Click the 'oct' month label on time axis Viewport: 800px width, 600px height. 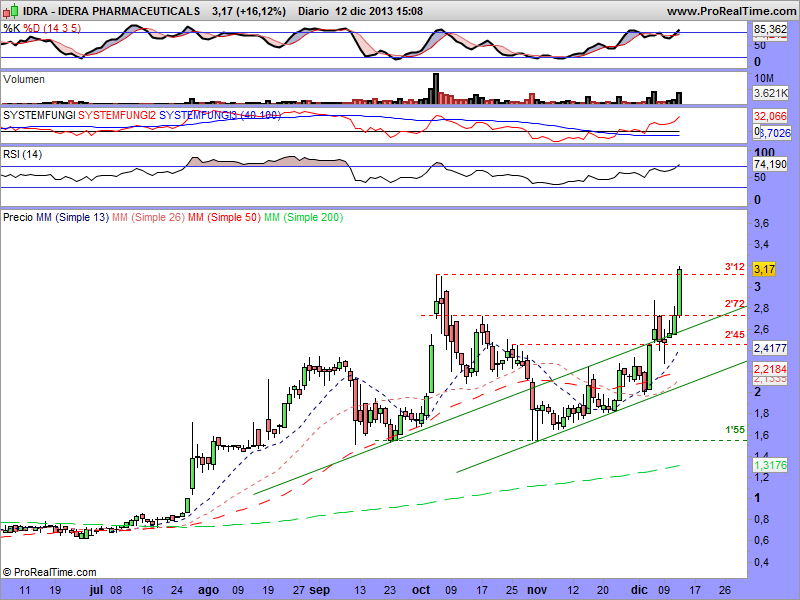coord(421,590)
